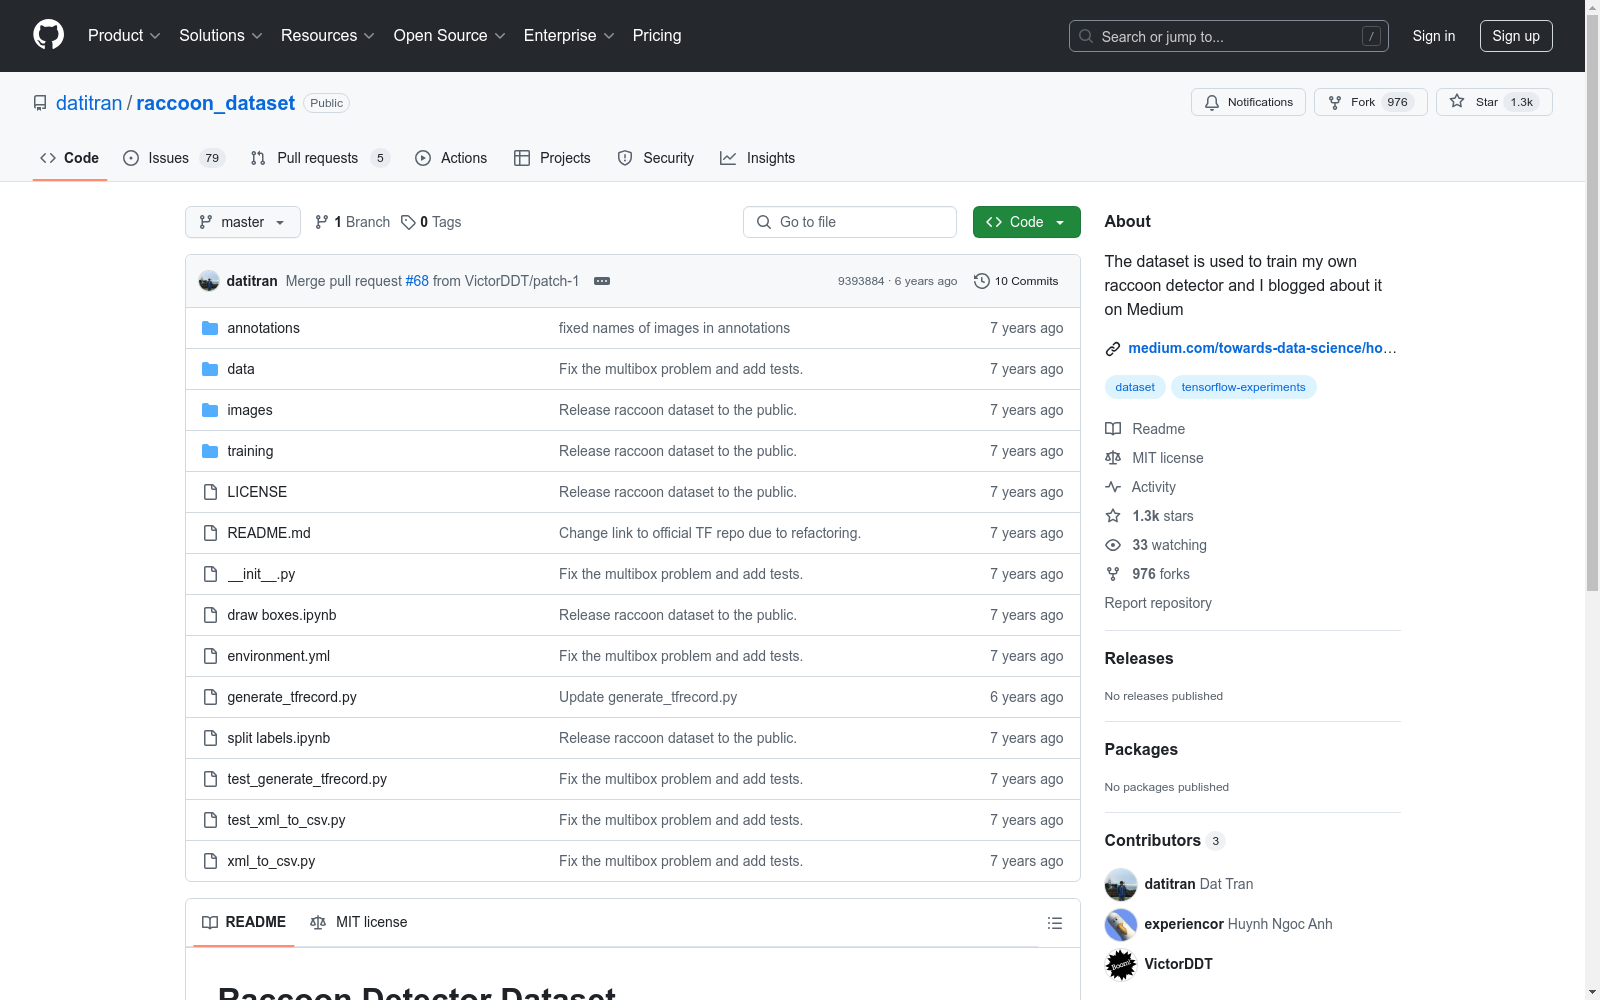This screenshot has height=1000, width=1600.
Task: Open the split labels.ipynb notebook
Action: tap(279, 738)
